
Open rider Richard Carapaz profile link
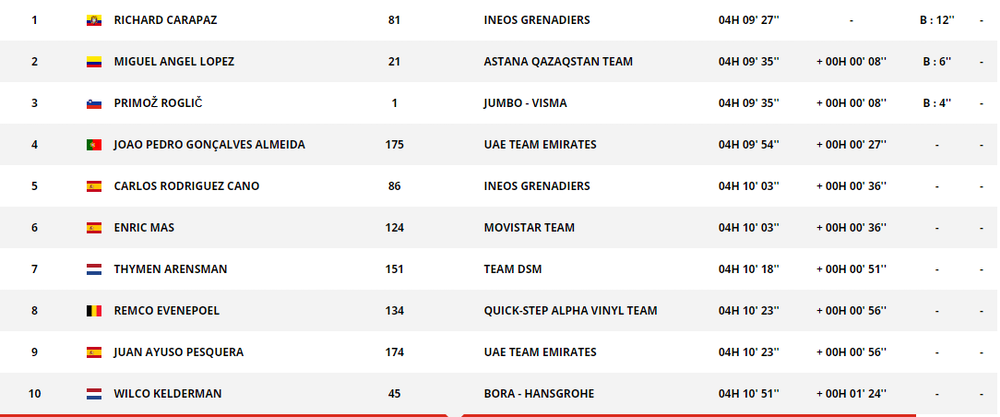165,20
